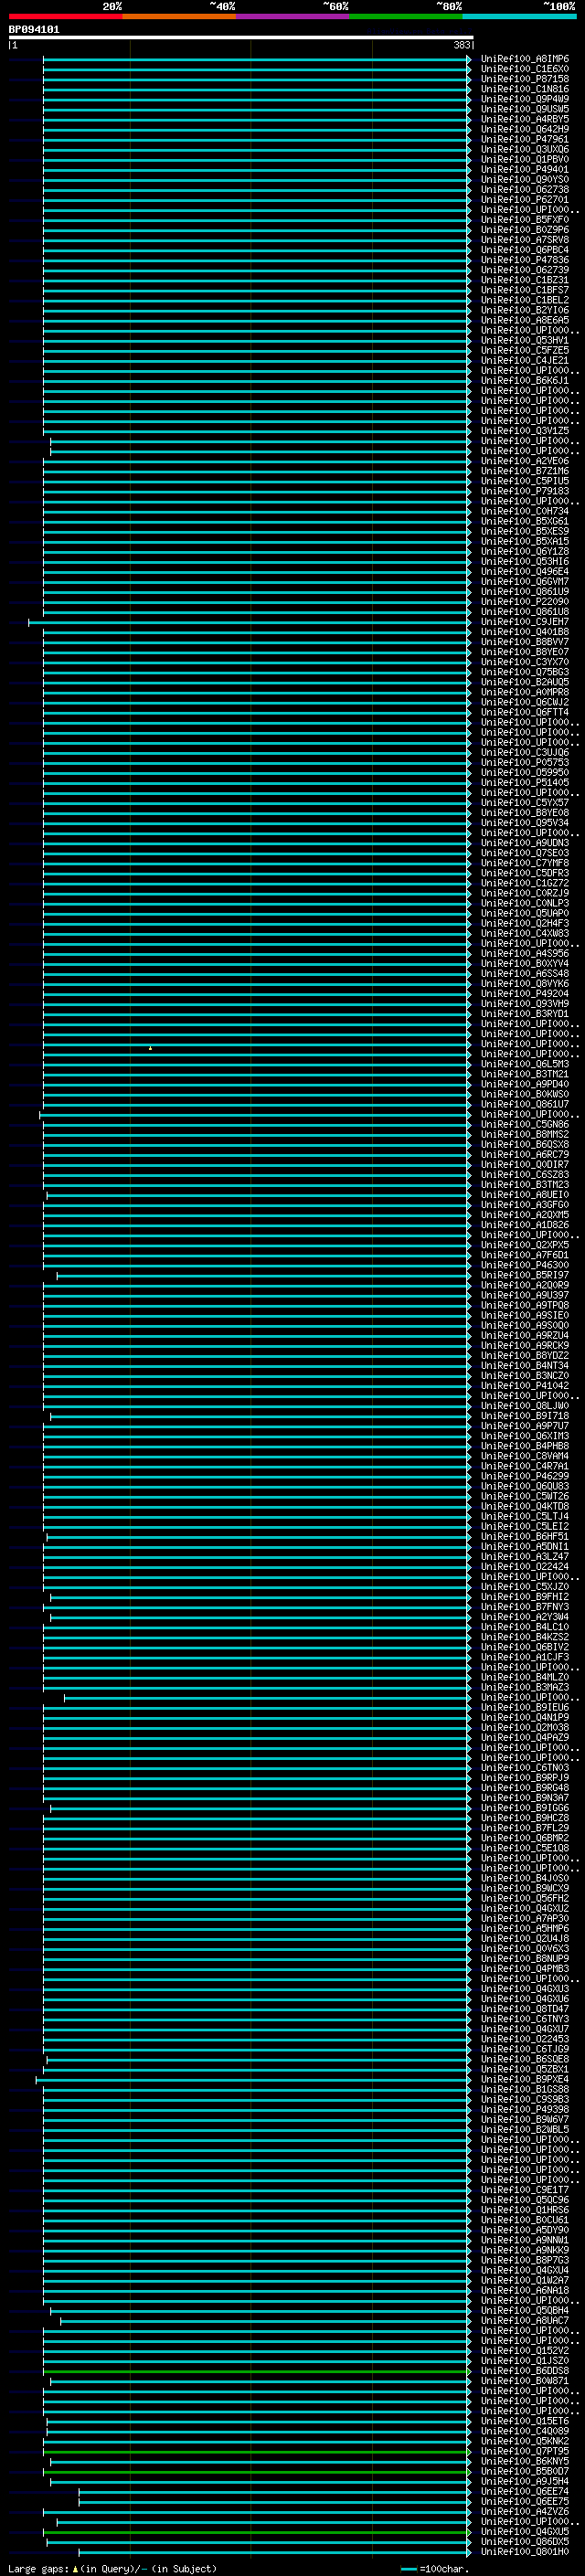Select hit label UniRef100_B5FXF0
Viewport: 585px width, 2576px height.
524,220
